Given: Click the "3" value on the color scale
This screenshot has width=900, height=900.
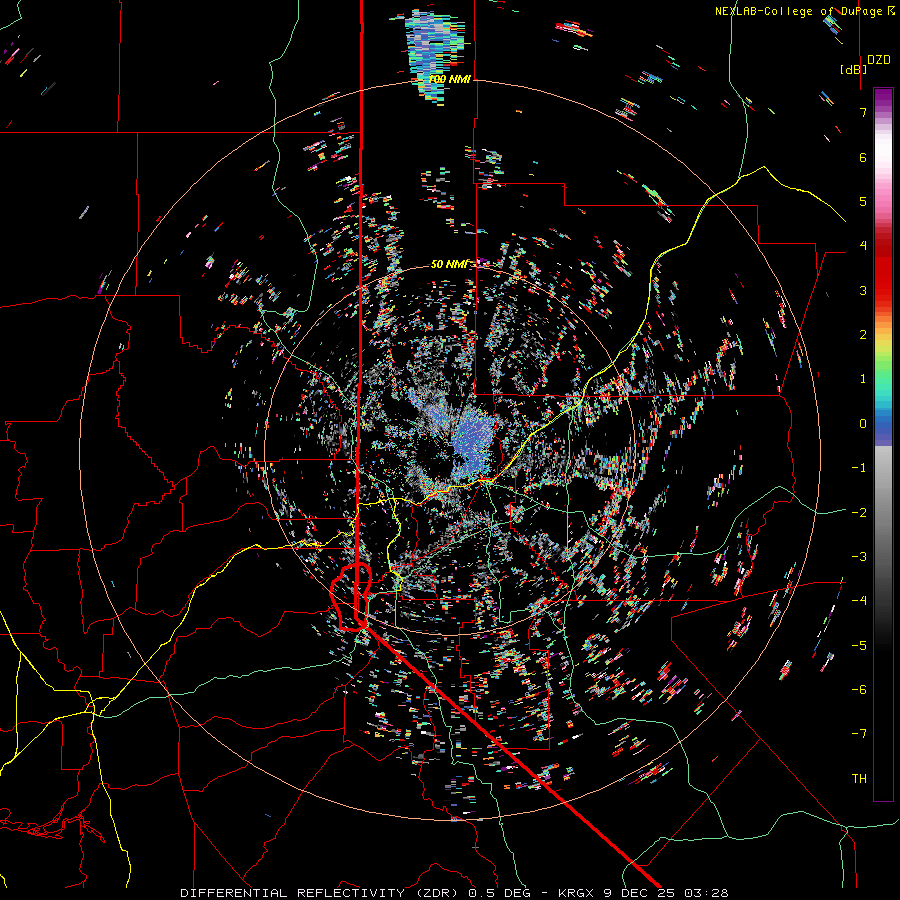Looking at the screenshot, I should (863, 290).
